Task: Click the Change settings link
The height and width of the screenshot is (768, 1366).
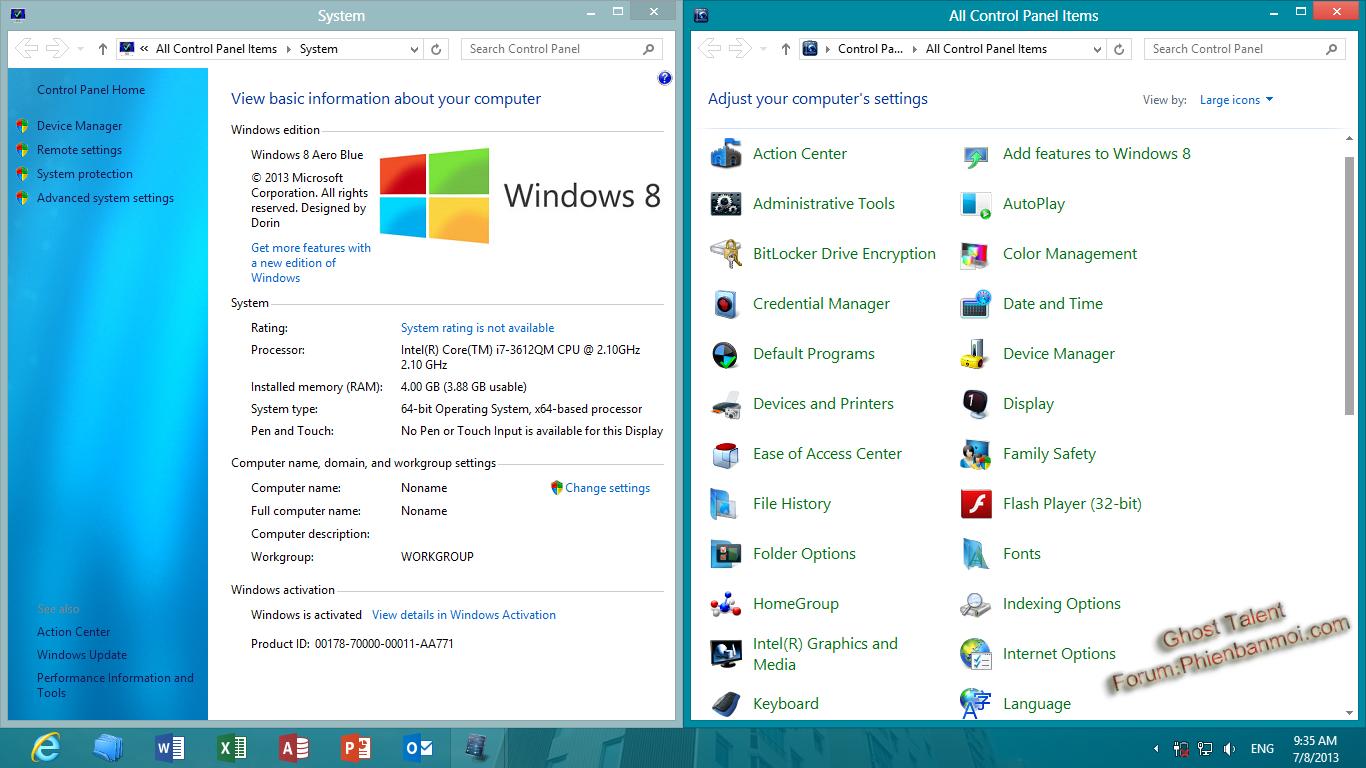Action: pos(607,488)
